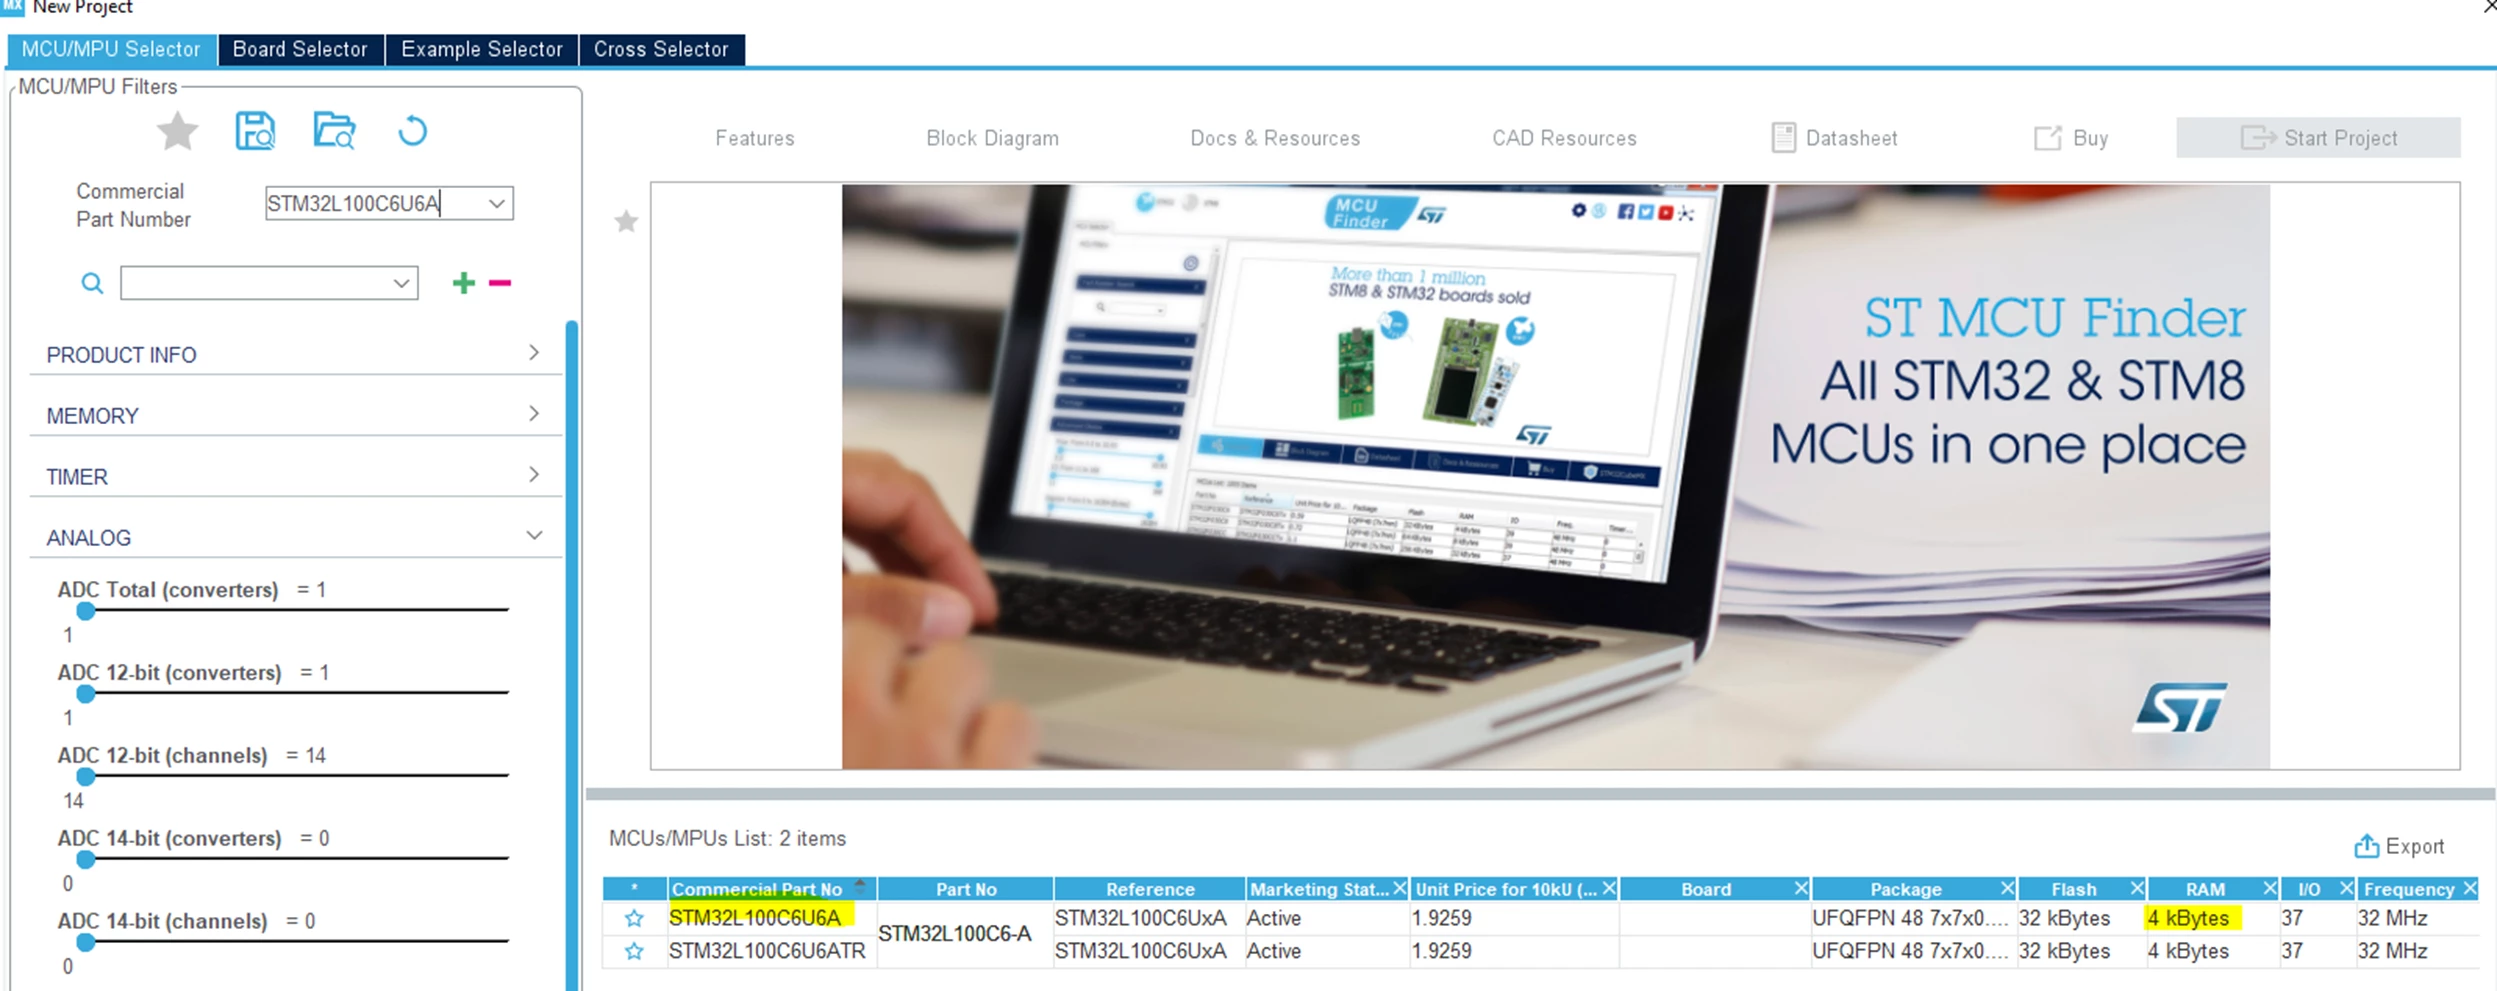This screenshot has width=2497, height=991.
Task: Open the Datasheet document
Action: pyautogui.click(x=1834, y=138)
